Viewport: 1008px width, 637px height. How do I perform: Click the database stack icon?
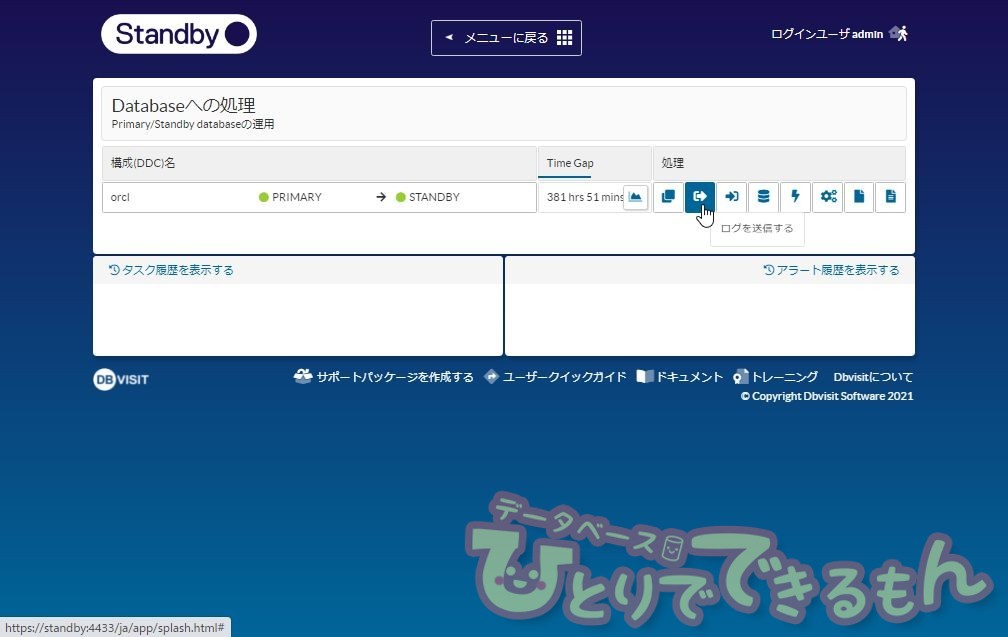(x=764, y=197)
